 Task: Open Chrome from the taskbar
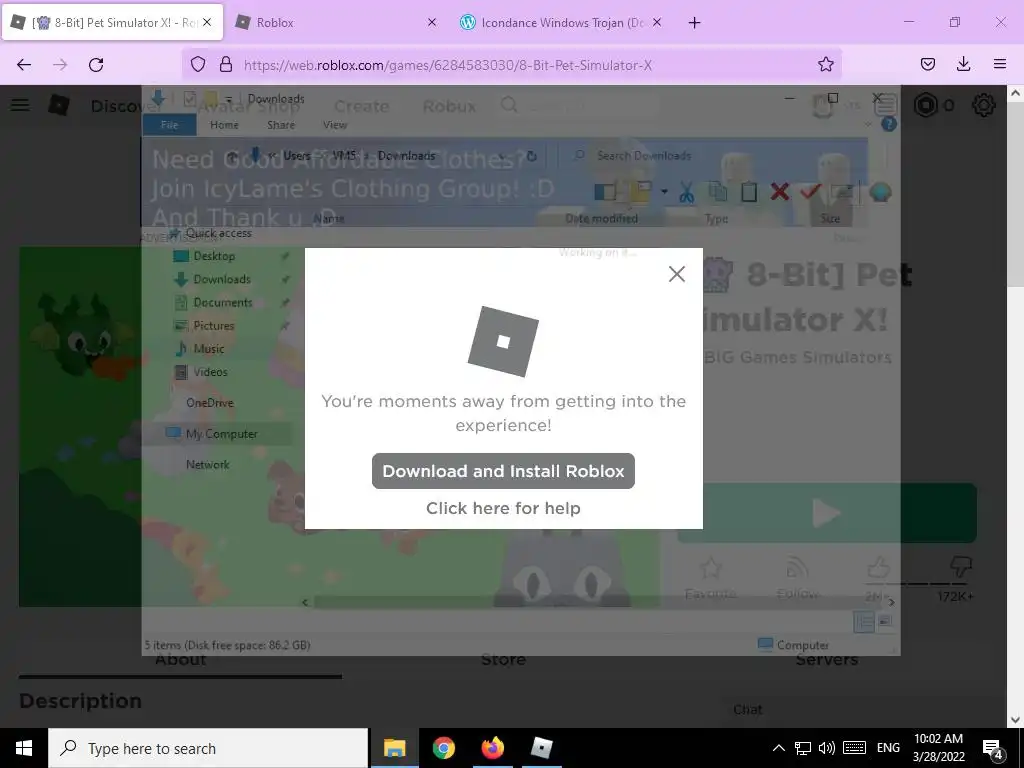click(x=443, y=748)
